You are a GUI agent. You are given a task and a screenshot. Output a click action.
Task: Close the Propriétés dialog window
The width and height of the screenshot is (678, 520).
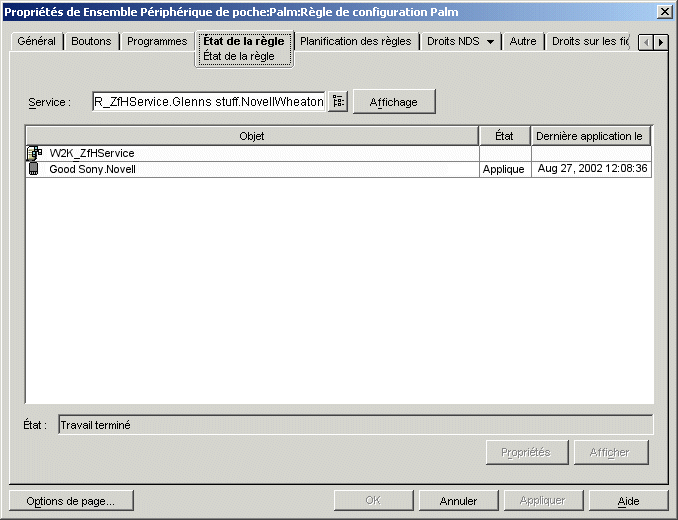(x=665, y=12)
